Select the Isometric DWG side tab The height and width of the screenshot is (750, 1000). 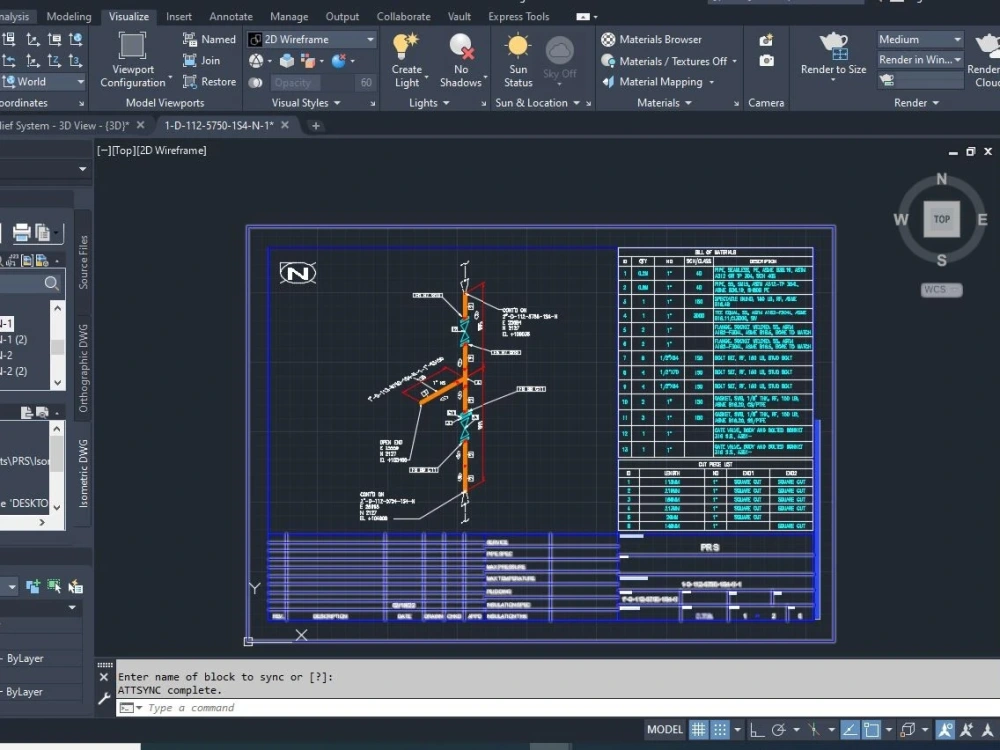pos(83,473)
